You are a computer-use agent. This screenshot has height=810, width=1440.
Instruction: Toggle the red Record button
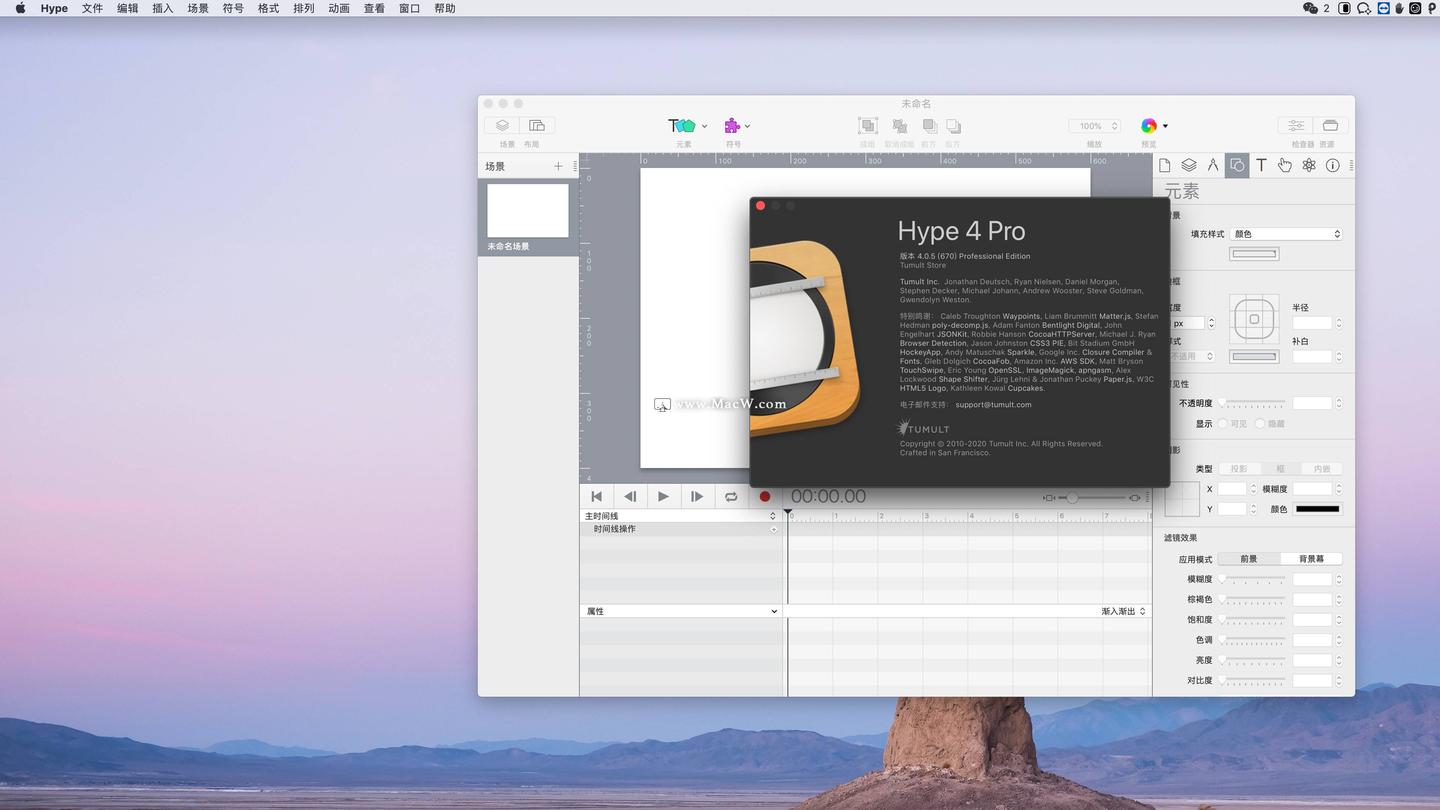(765, 496)
